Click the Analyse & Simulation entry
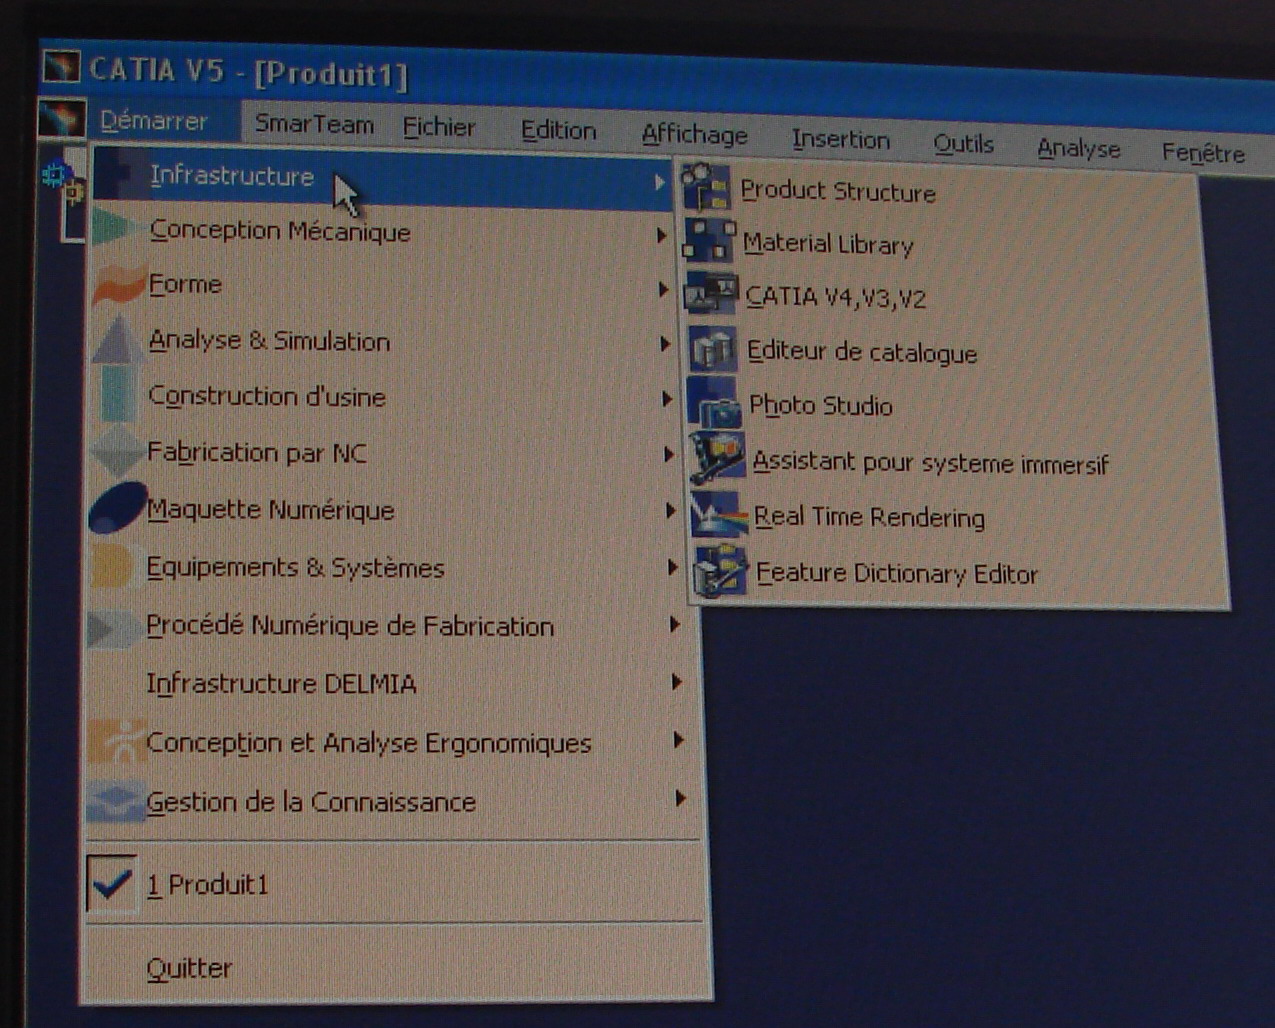The width and height of the screenshot is (1275, 1028). coord(269,341)
